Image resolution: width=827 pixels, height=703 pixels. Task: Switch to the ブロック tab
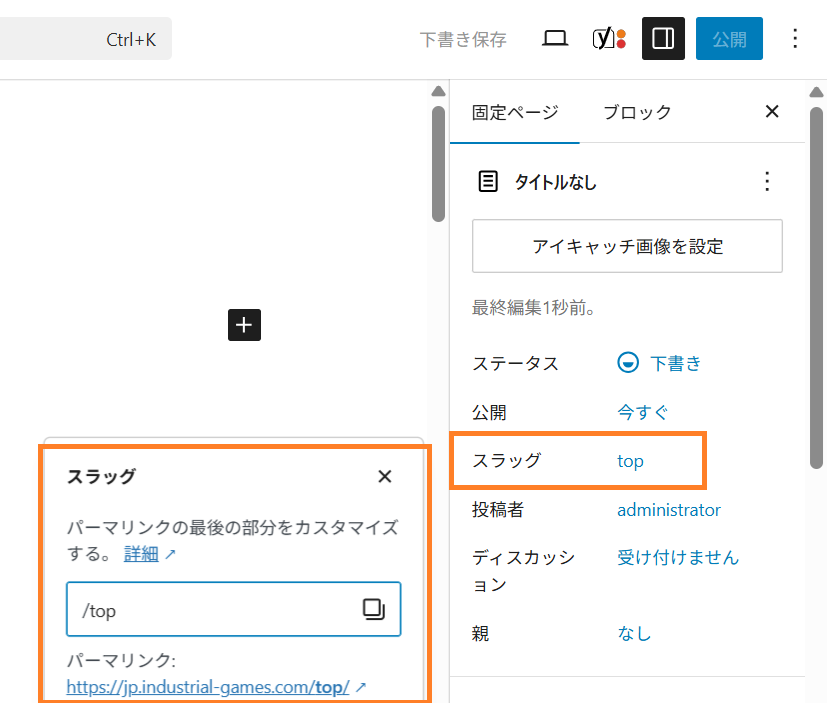pyautogui.click(x=637, y=112)
